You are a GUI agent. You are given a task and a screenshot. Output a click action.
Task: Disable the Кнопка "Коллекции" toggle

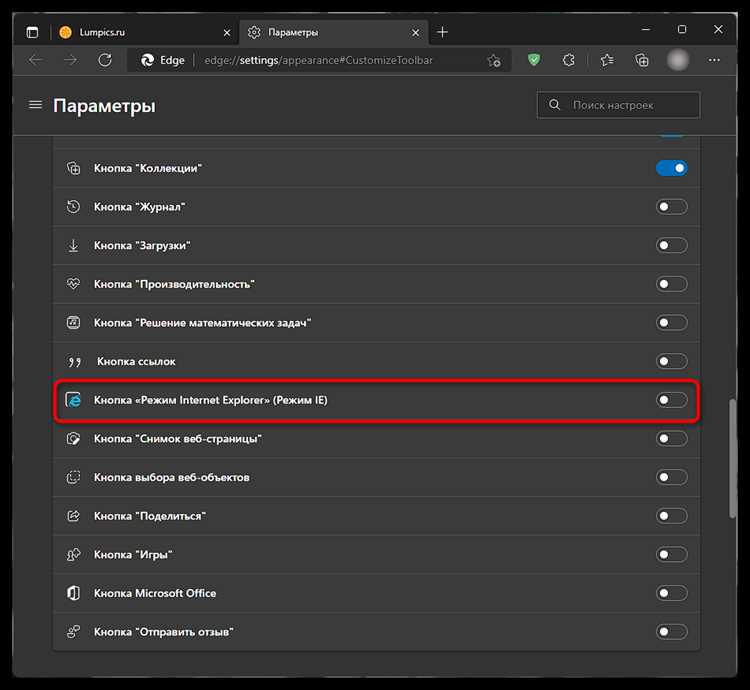click(672, 168)
